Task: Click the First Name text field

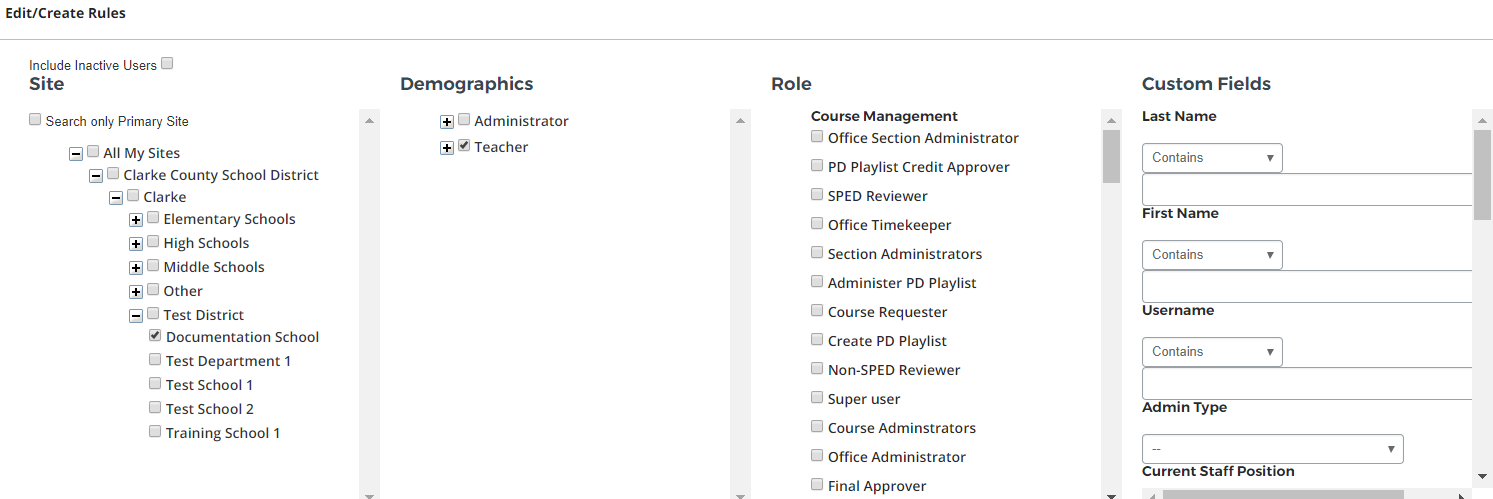Action: tap(1306, 286)
